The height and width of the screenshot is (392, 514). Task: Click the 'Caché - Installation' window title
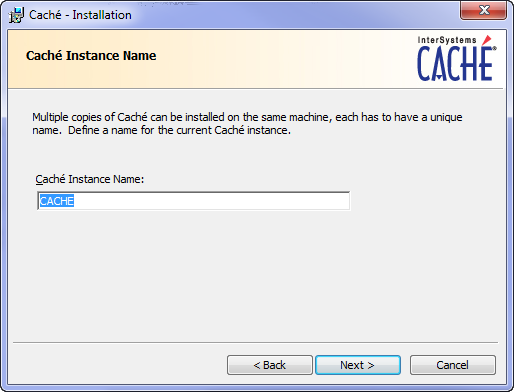tap(80, 15)
